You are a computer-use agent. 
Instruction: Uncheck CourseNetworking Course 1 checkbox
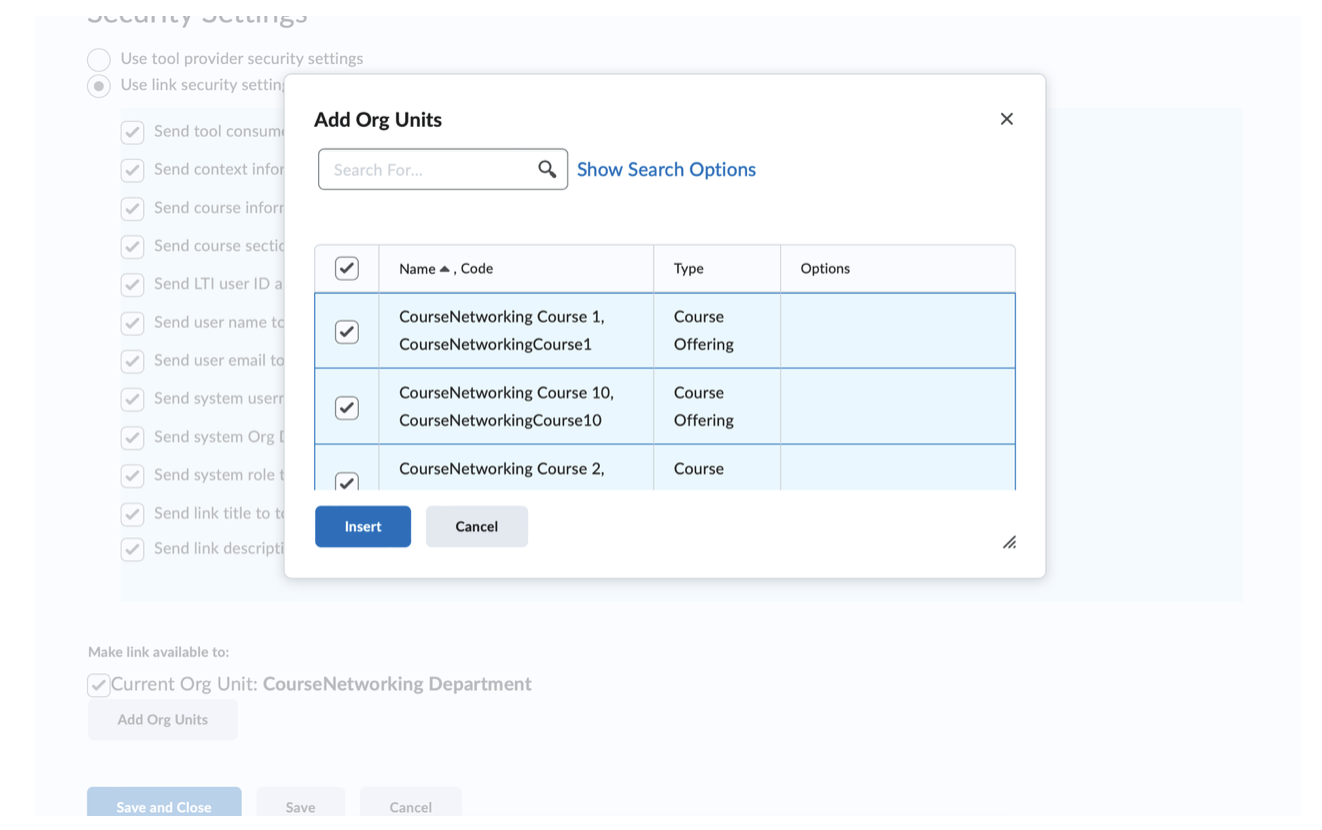click(346, 331)
